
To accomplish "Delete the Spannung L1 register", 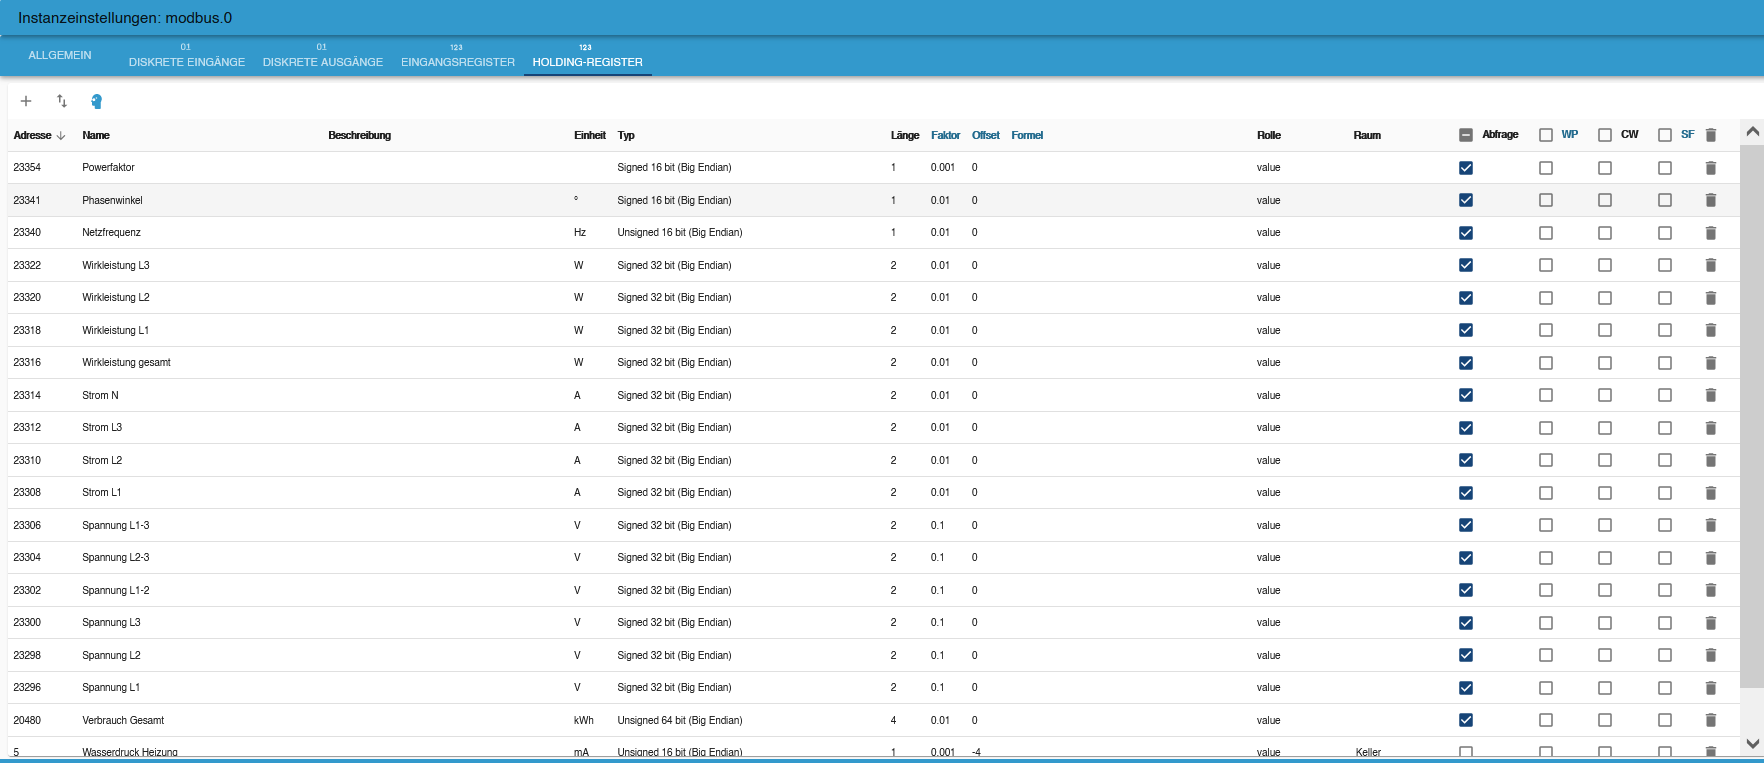I will [x=1710, y=688].
